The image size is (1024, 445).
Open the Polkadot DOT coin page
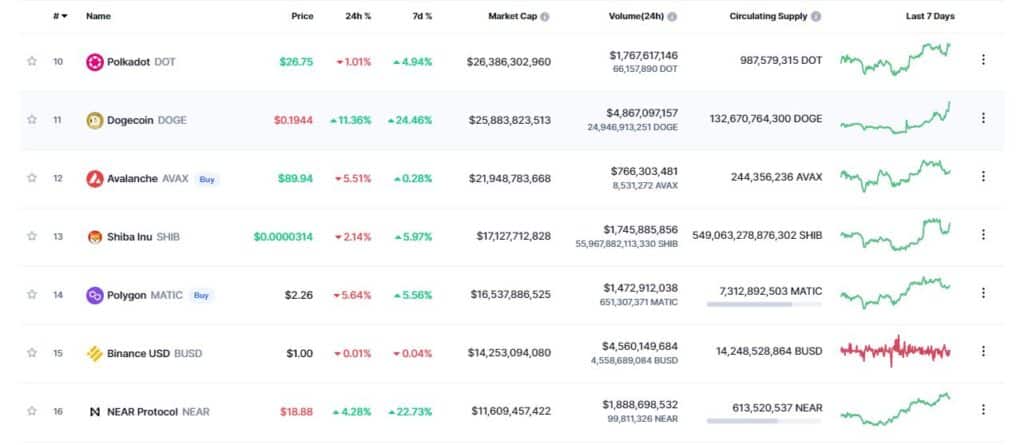(x=141, y=62)
